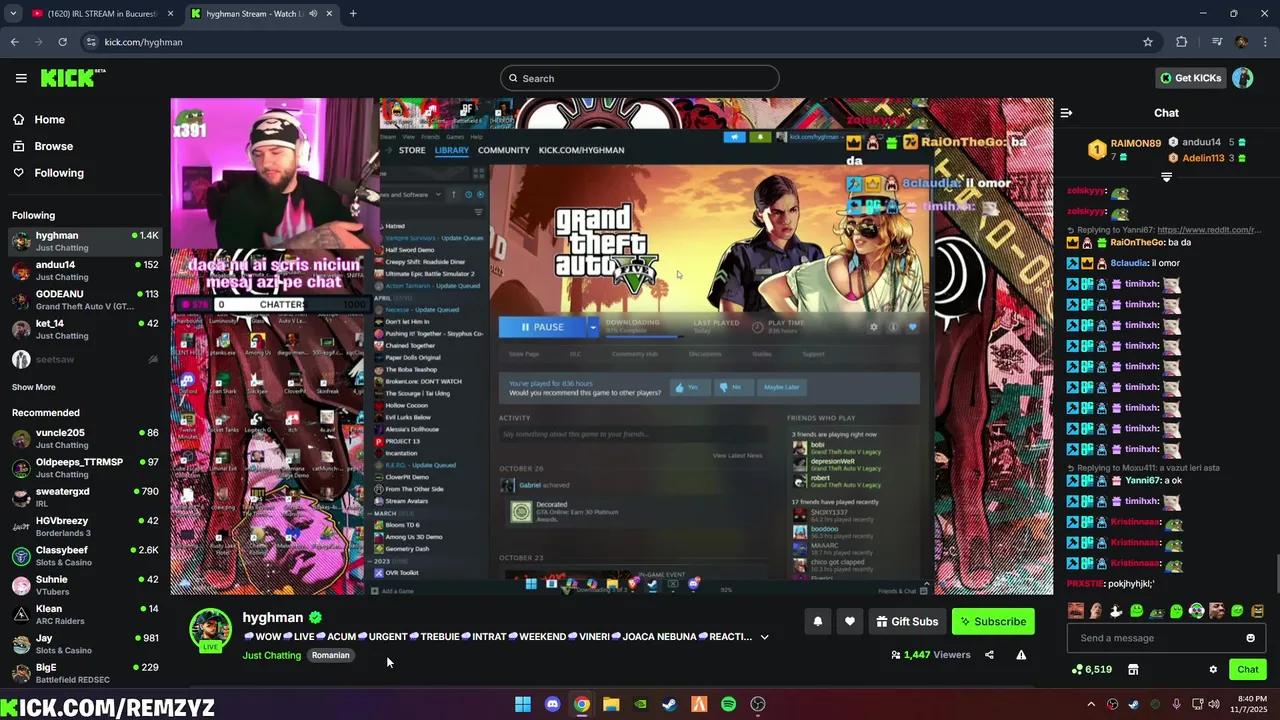Show hidden system tray icons
1280x720 pixels.
click(x=1091, y=704)
